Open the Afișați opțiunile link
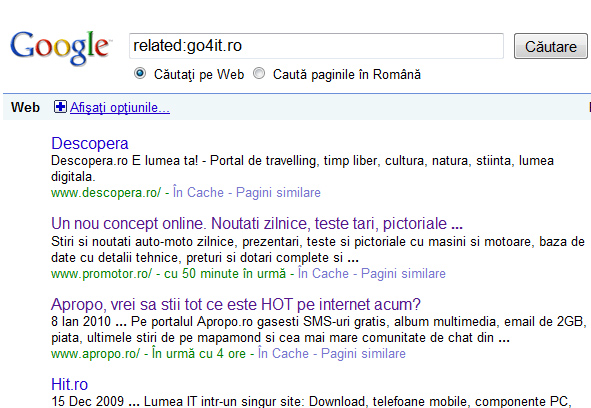The image size is (591, 408). (x=120, y=107)
